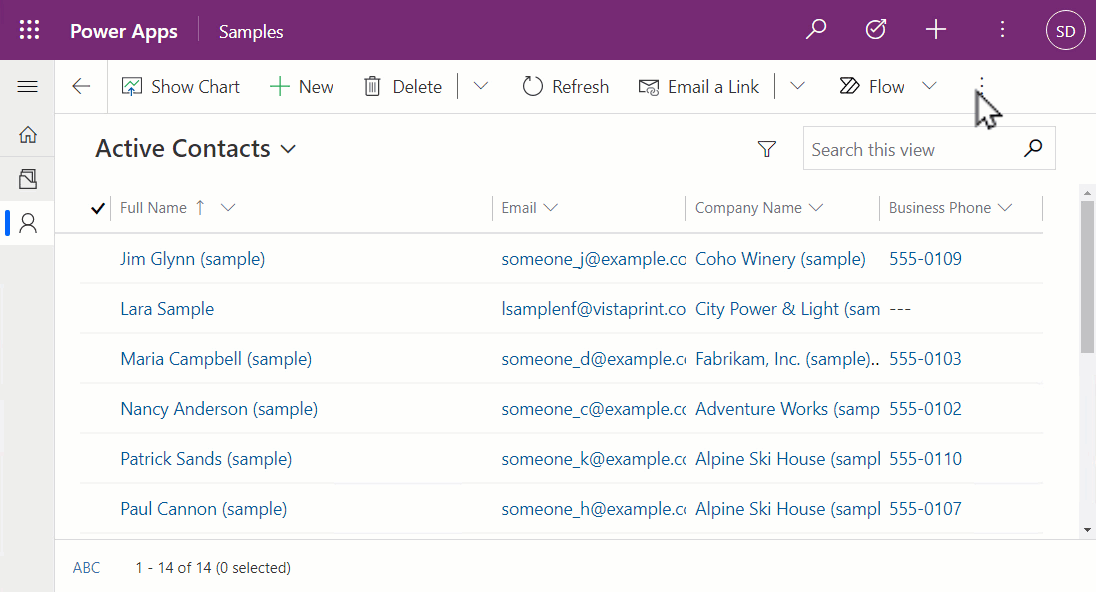Open the Business Phone column dropdown
The height and width of the screenshot is (592, 1096).
click(x=1005, y=208)
